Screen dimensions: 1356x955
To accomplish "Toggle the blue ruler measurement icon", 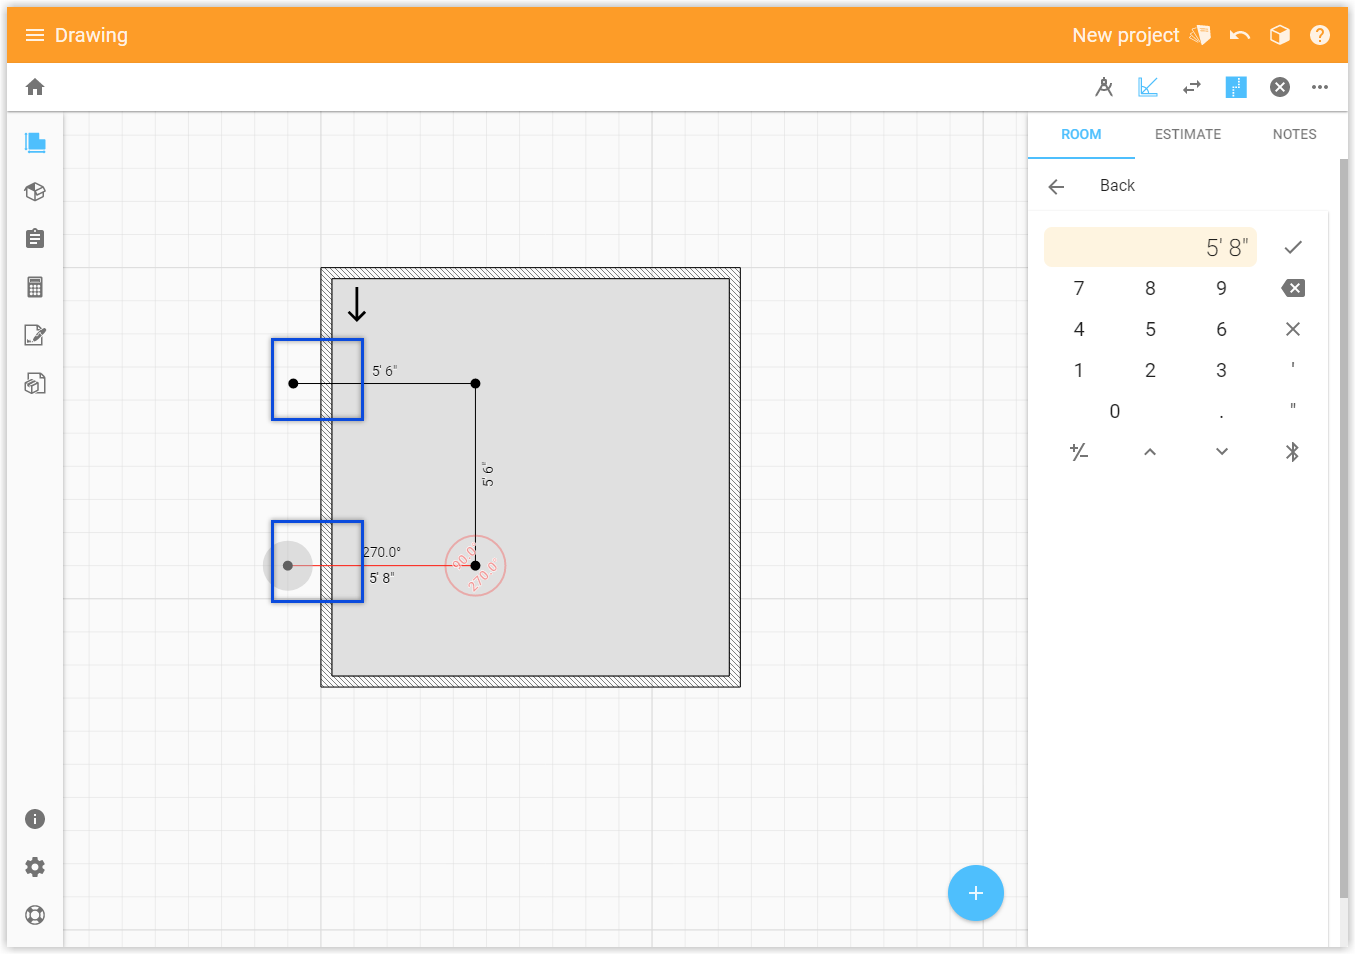I will point(1236,87).
